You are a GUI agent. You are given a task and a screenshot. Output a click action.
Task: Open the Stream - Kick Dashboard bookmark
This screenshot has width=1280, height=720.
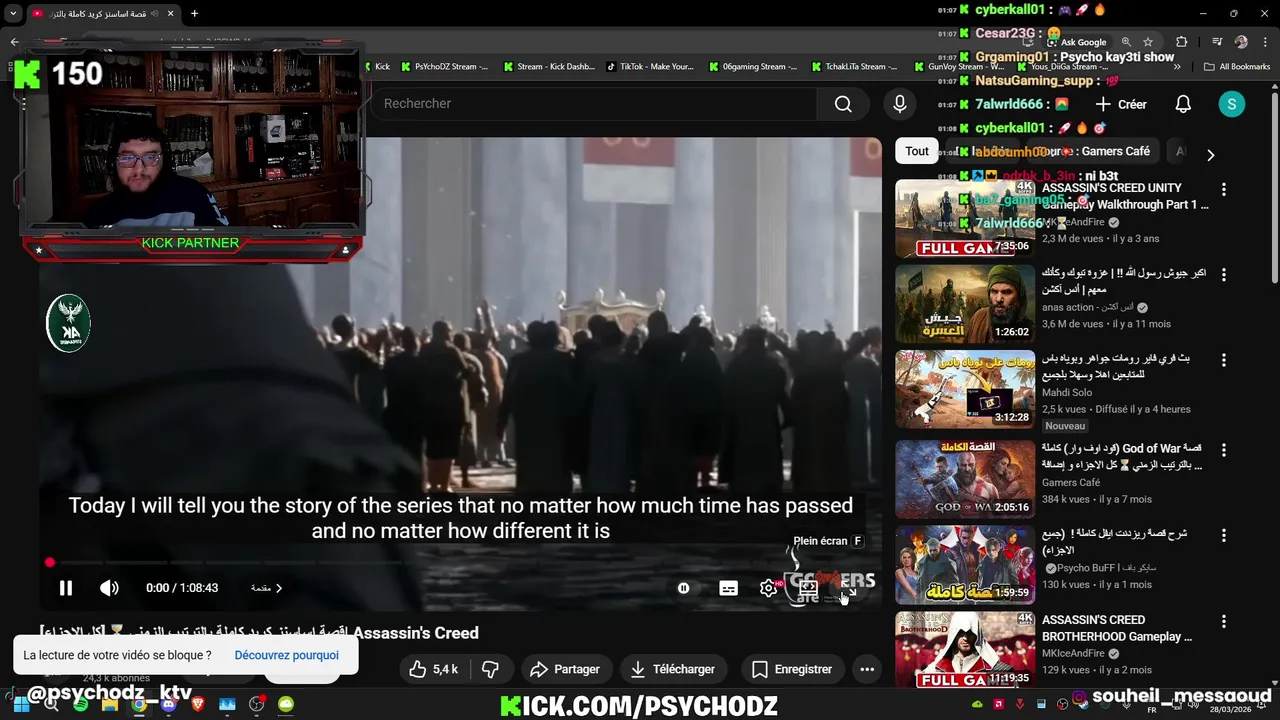548,67
